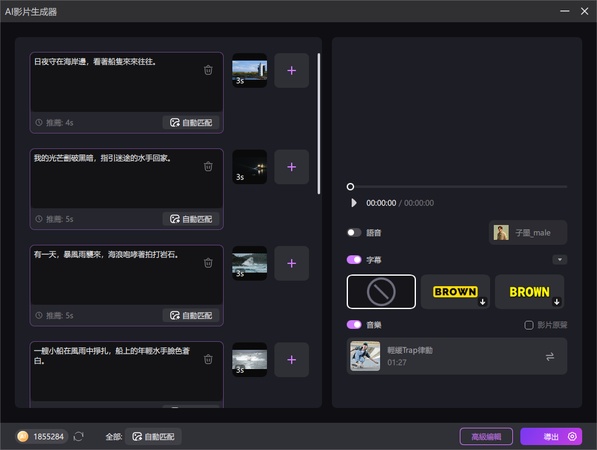Screen dimensions: 597x450
Task: Toggle the 音樂 music switch
Action: coord(354,325)
